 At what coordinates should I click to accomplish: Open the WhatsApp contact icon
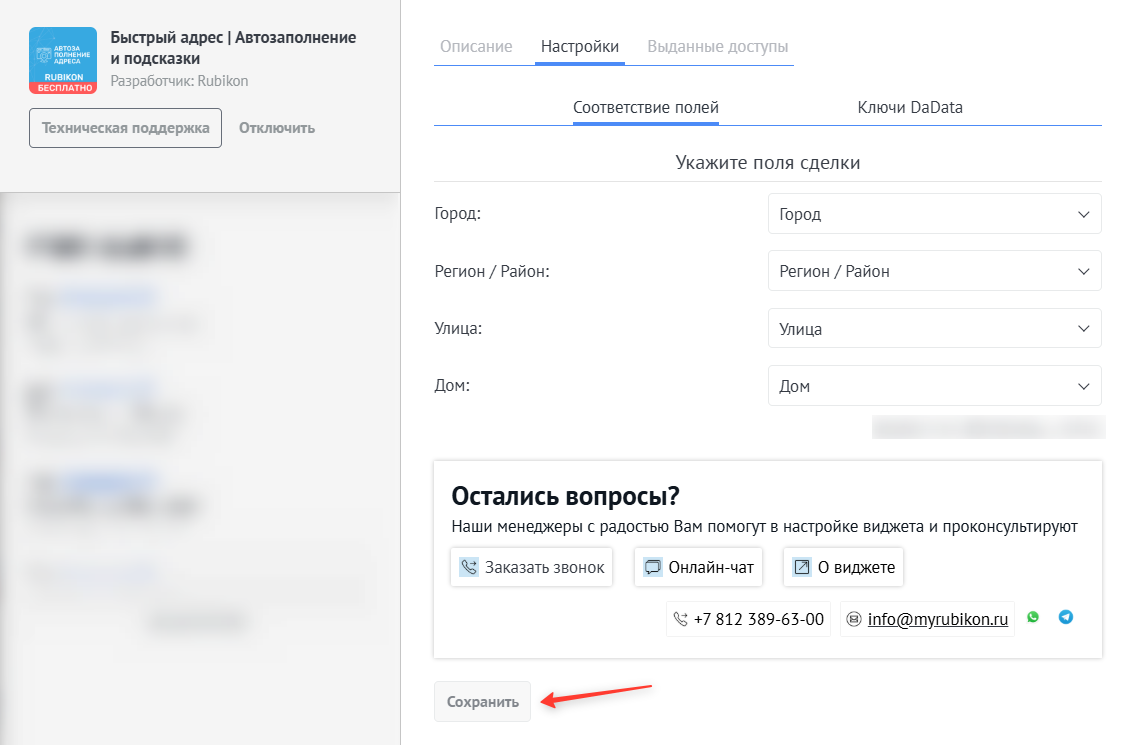(1033, 617)
